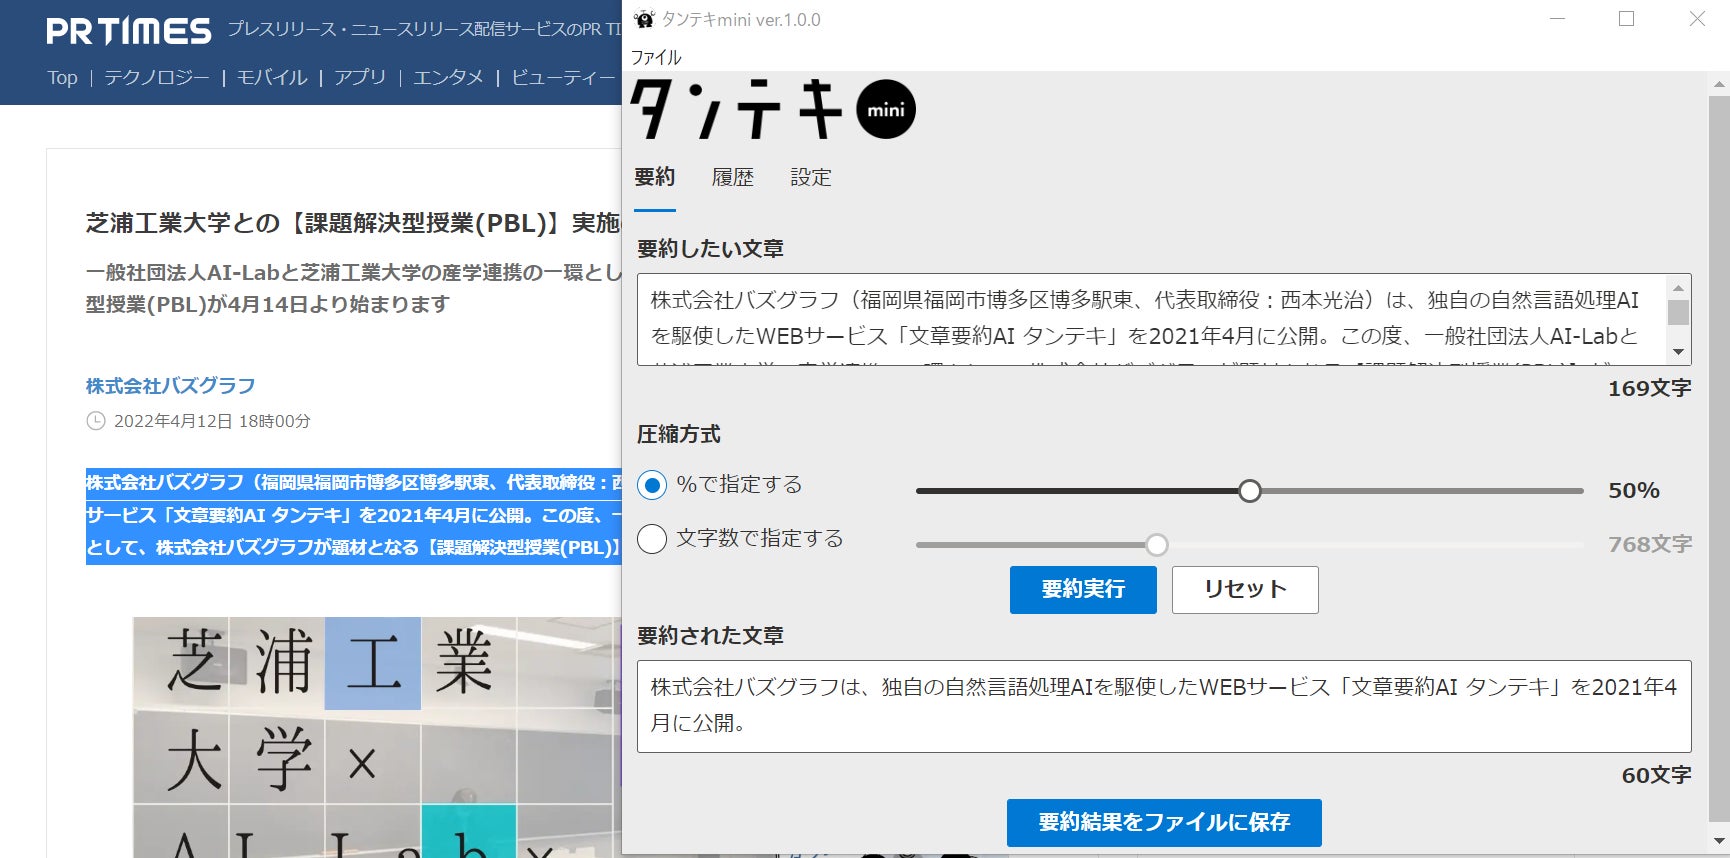Click the 60文字 summary count
This screenshot has height=858, width=1730.
point(1656,776)
